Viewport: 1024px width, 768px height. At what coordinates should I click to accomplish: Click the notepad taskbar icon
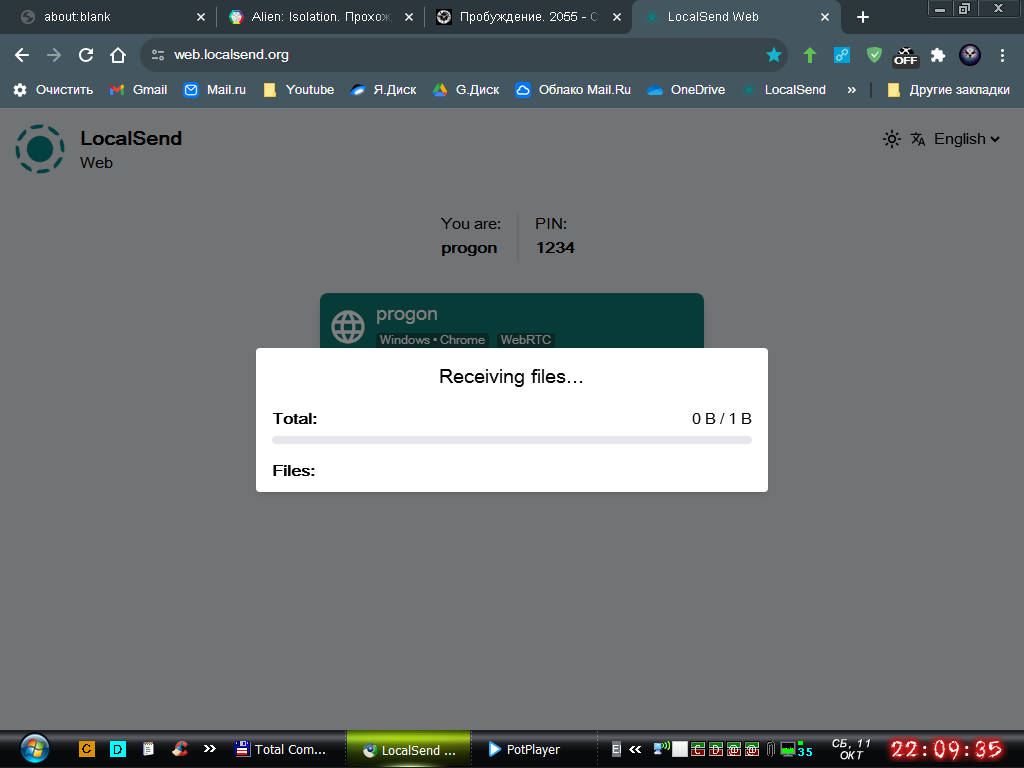pos(148,749)
